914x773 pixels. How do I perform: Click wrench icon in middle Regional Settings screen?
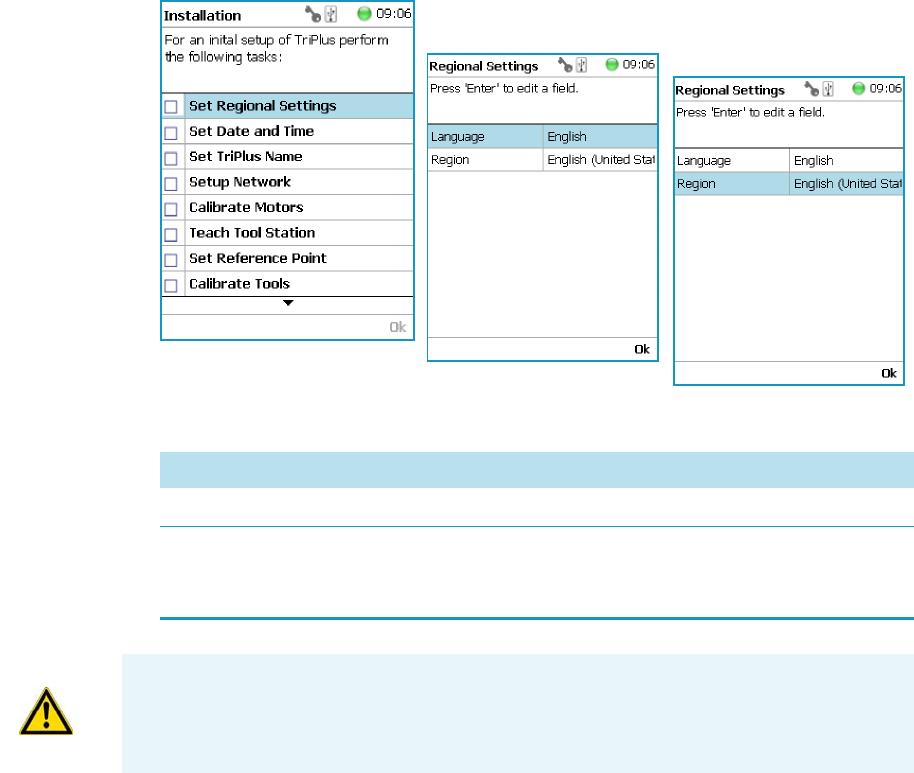point(565,65)
